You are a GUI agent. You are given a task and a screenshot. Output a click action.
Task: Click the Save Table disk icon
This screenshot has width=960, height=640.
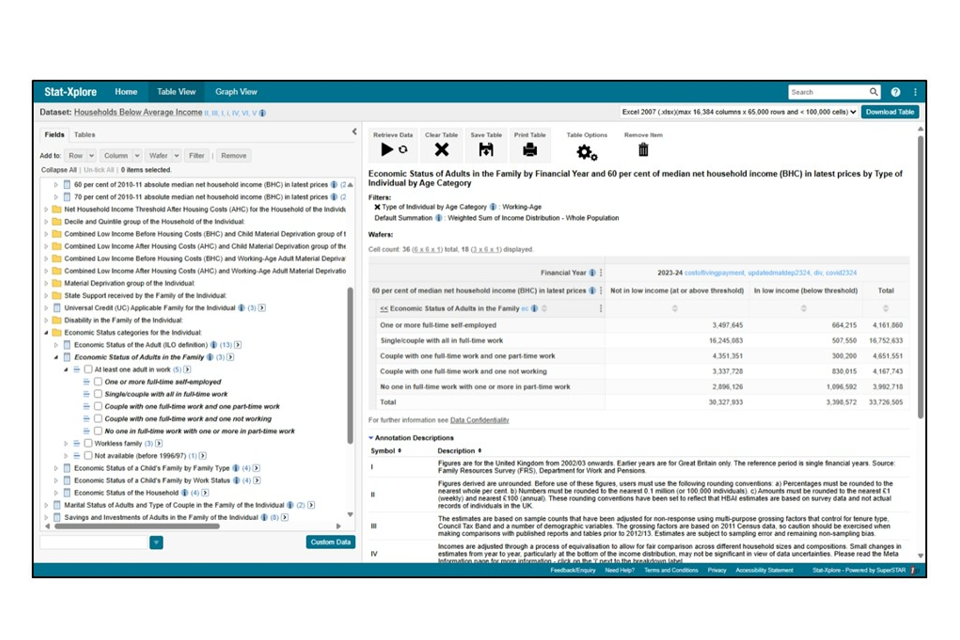click(x=486, y=150)
